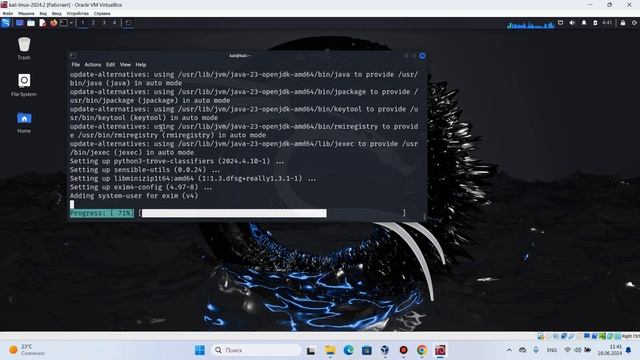Screen dimensions: 640x360
Task: Open the Trash desktop icon
Action: pos(24,48)
